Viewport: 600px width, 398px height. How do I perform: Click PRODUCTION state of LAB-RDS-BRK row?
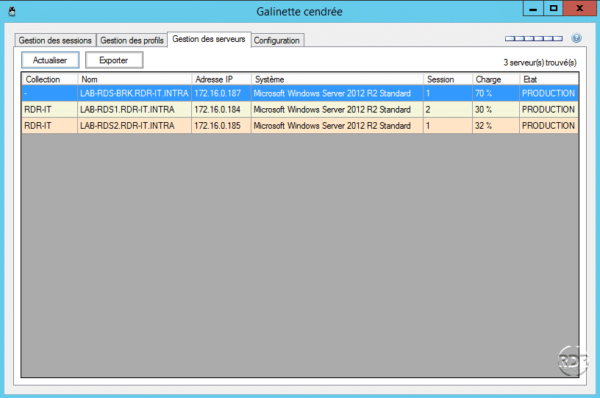click(x=549, y=93)
